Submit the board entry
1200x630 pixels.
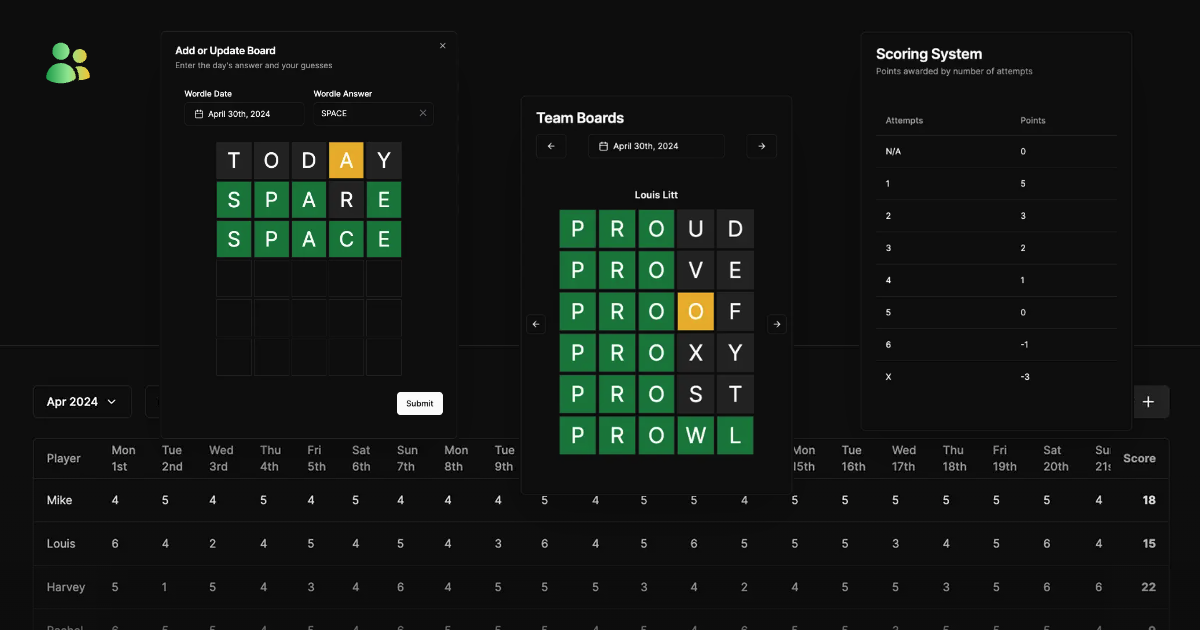(x=419, y=403)
